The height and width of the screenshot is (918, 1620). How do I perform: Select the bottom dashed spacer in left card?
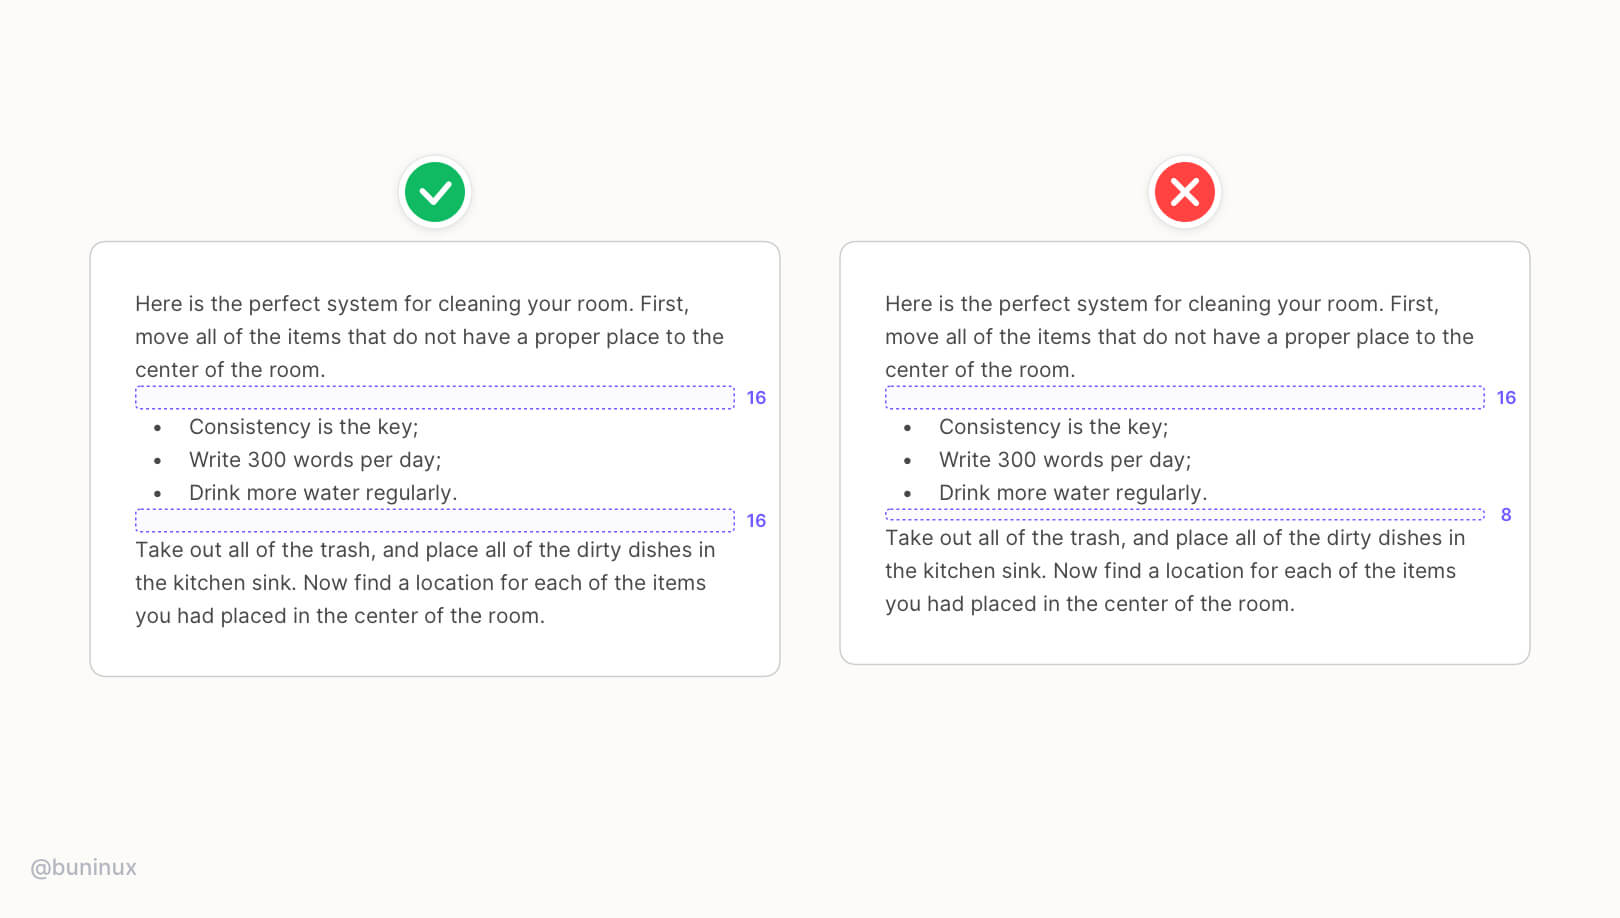435,521
